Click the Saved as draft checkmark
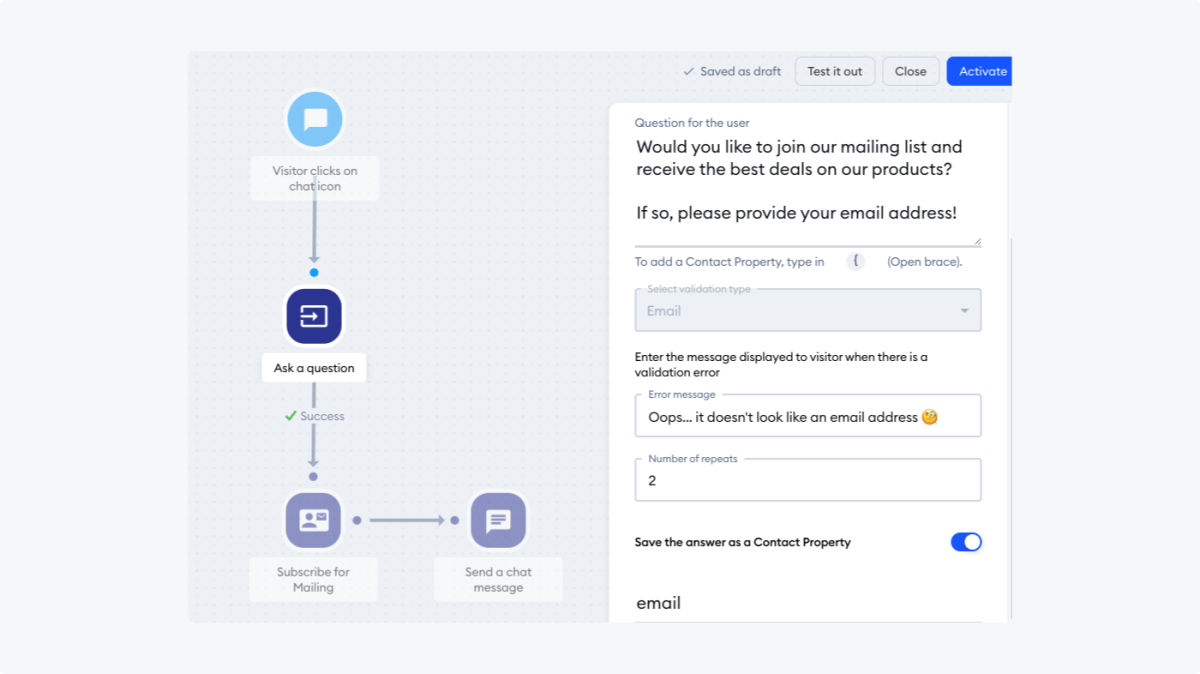Screen dimensions: 1200x674 [688, 71]
